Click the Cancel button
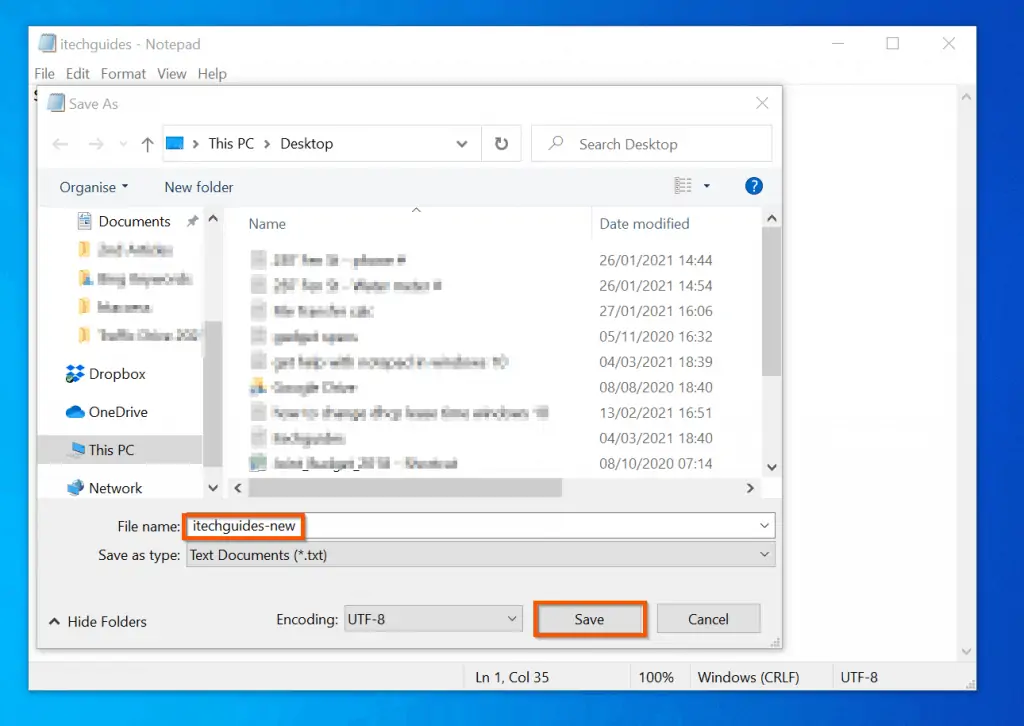1024x726 pixels. point(708,619)
